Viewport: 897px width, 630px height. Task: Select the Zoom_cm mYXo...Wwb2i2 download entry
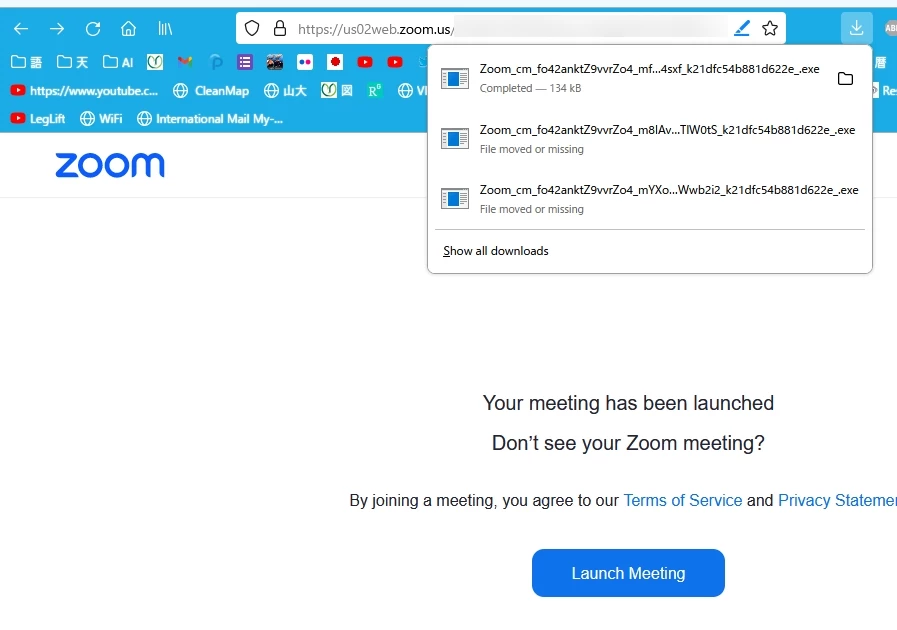click(649, 199)
